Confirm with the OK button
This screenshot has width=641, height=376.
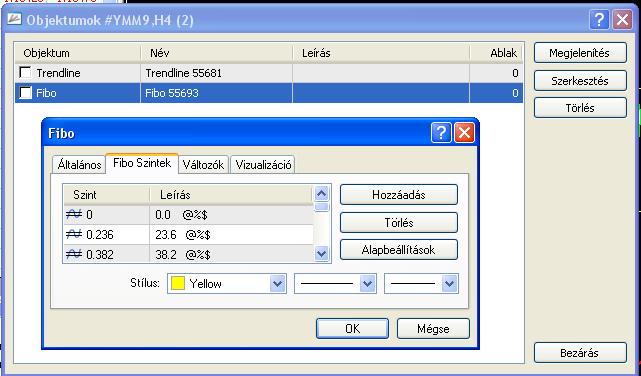coord(352,329)
